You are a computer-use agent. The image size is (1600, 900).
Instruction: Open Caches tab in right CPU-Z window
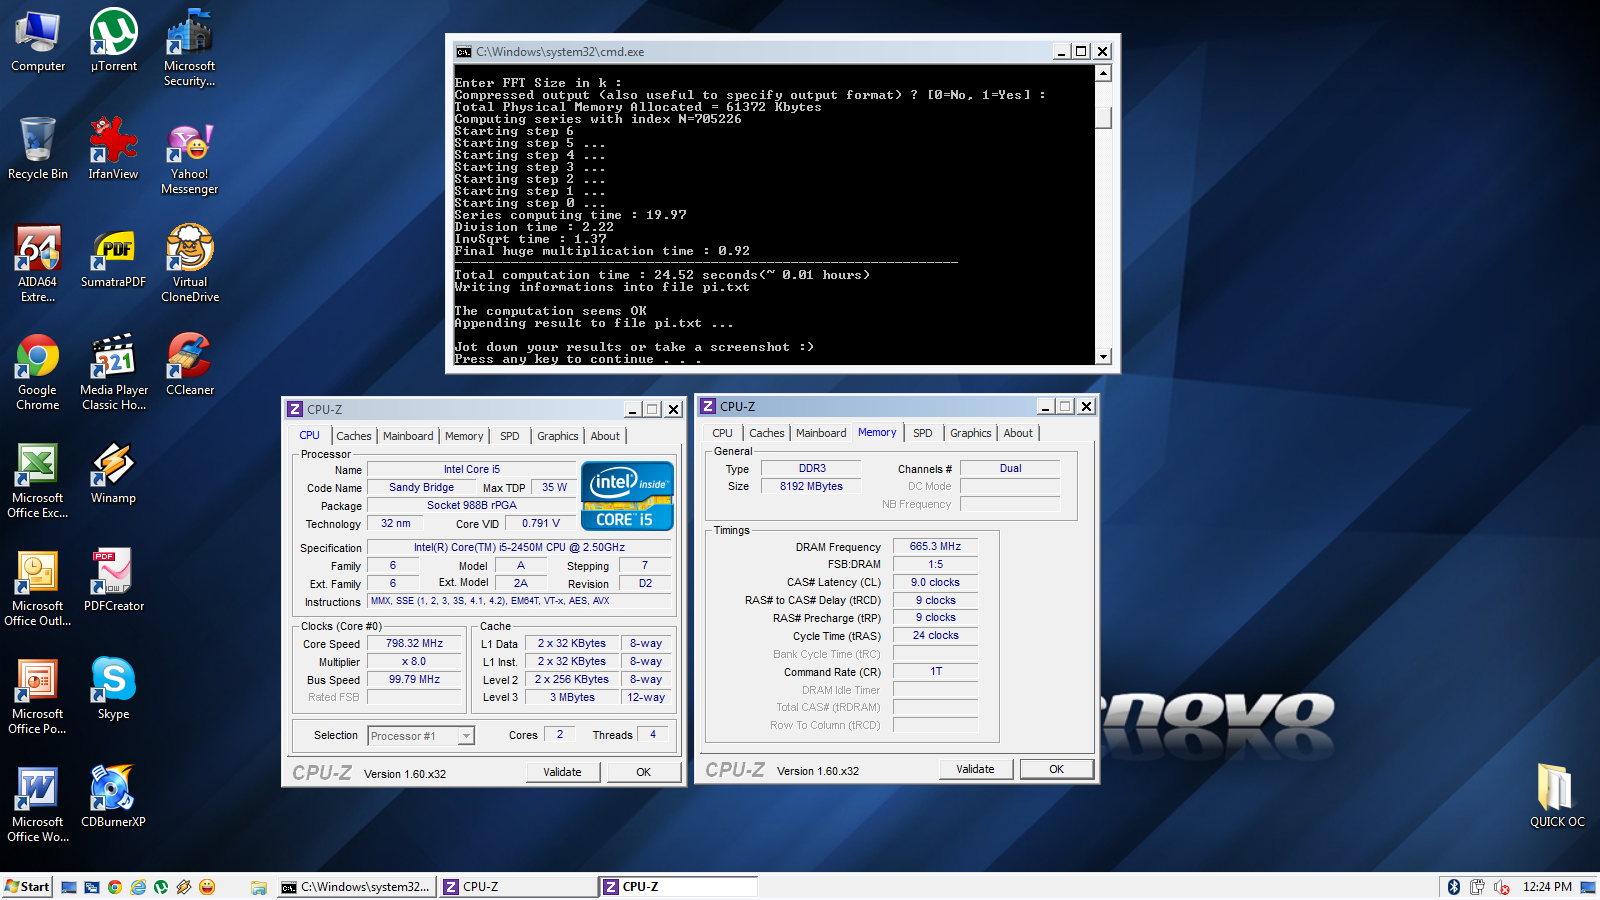tap(767, 433)
